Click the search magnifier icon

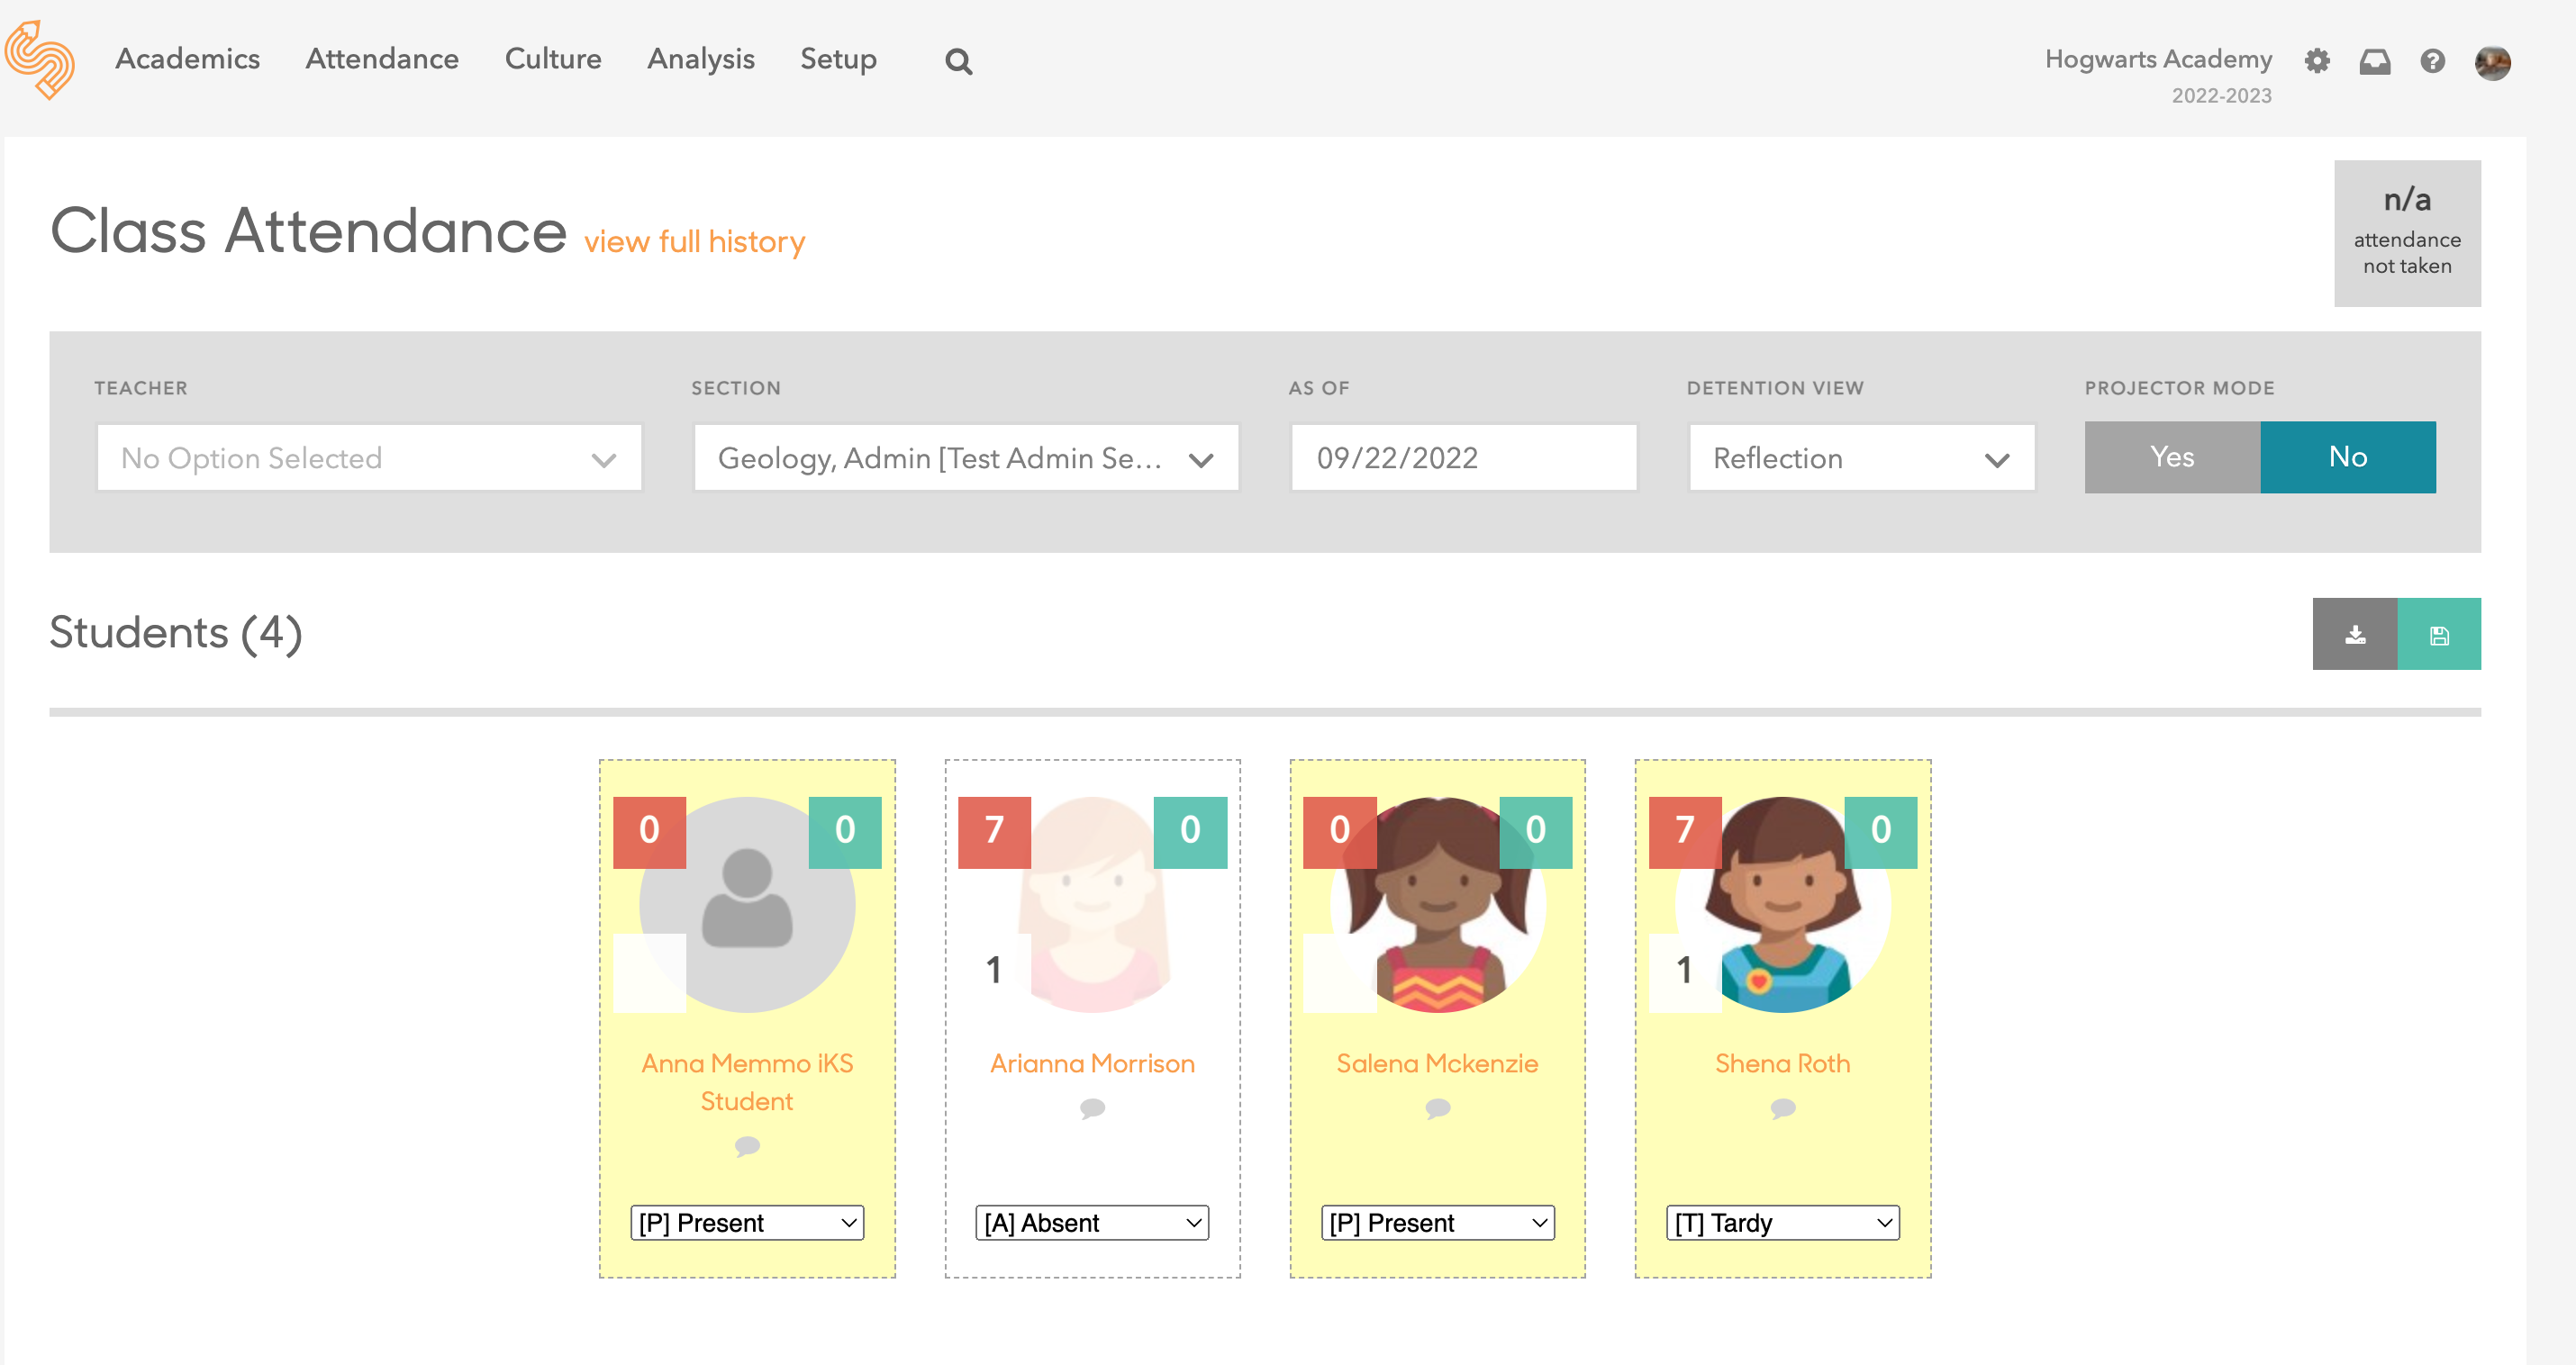(x=958, y=61)
